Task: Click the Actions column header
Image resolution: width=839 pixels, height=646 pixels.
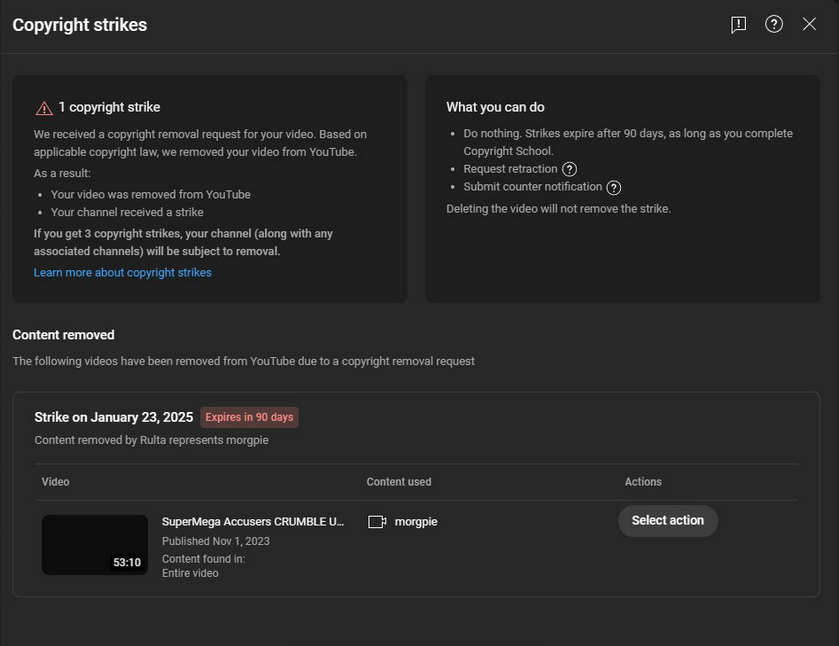Action: click(643, 482)
